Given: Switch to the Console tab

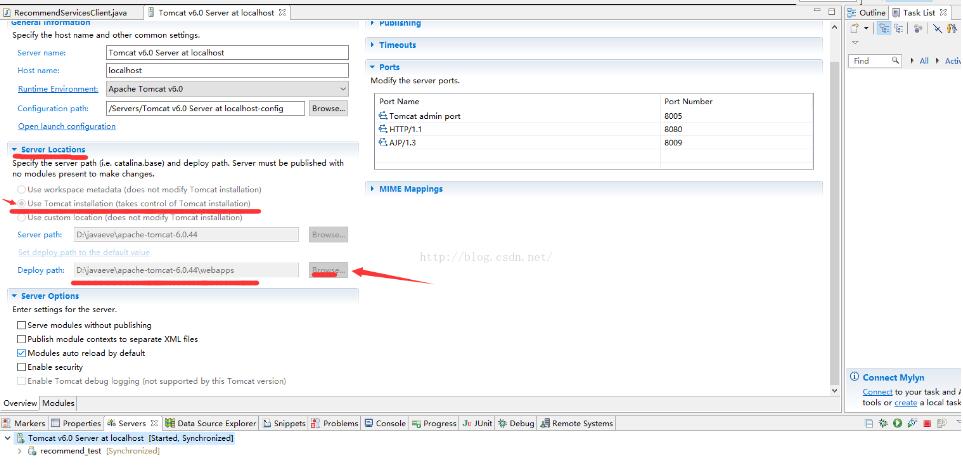Looking at the screenshot, I should pyautogui.click(x=385, y=423).
